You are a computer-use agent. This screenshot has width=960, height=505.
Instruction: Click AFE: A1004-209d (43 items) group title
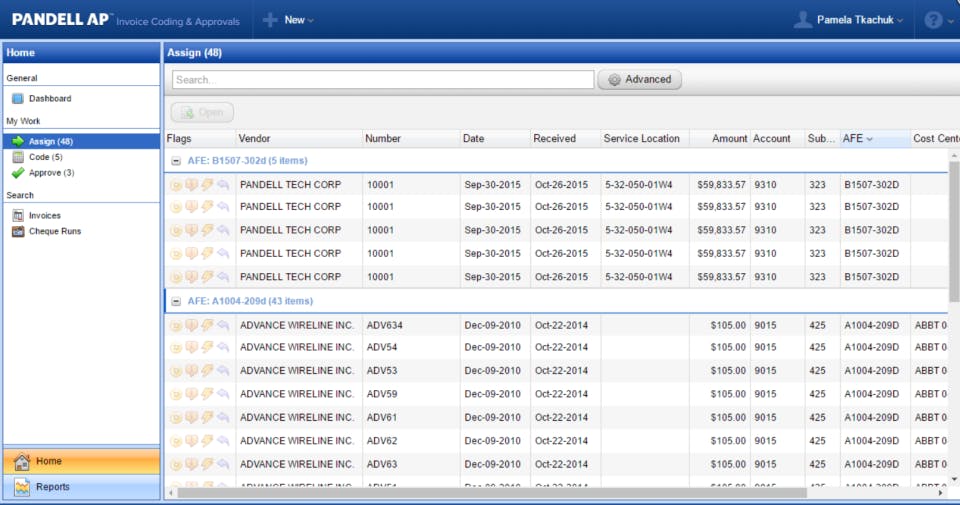(250, 301)
